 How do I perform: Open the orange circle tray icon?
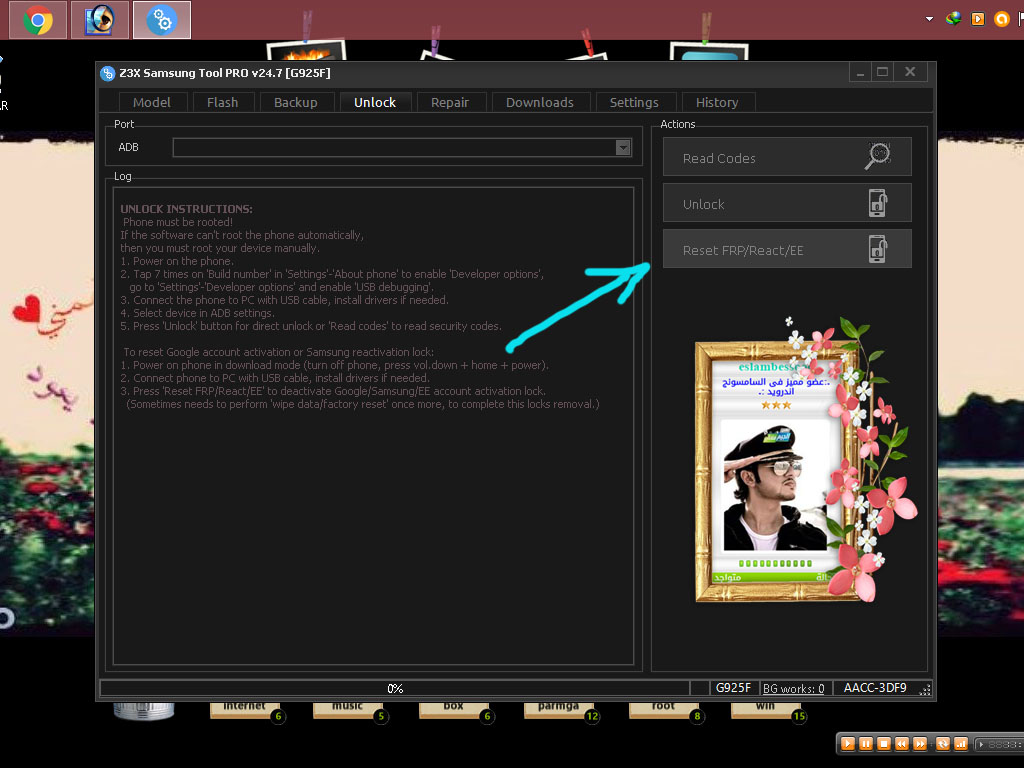pos(1001,19)
